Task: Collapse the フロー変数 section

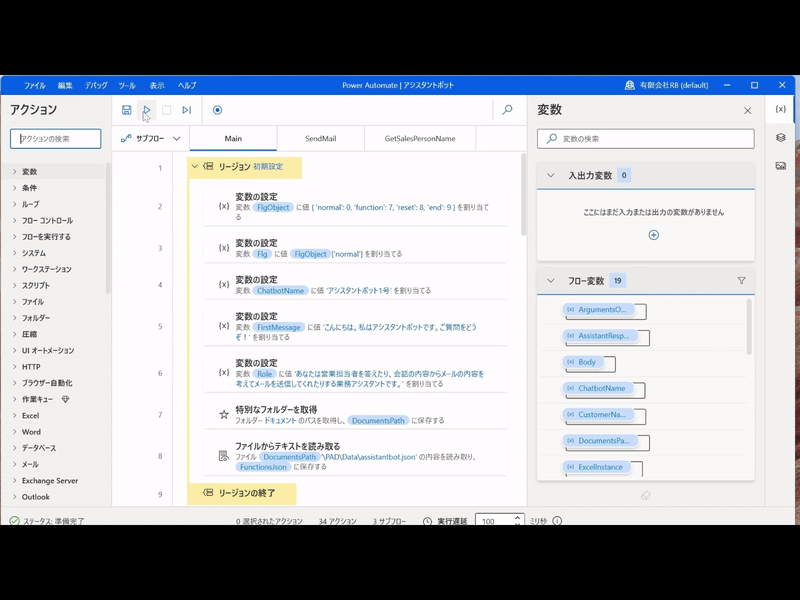Action: (x=550, y=281)
